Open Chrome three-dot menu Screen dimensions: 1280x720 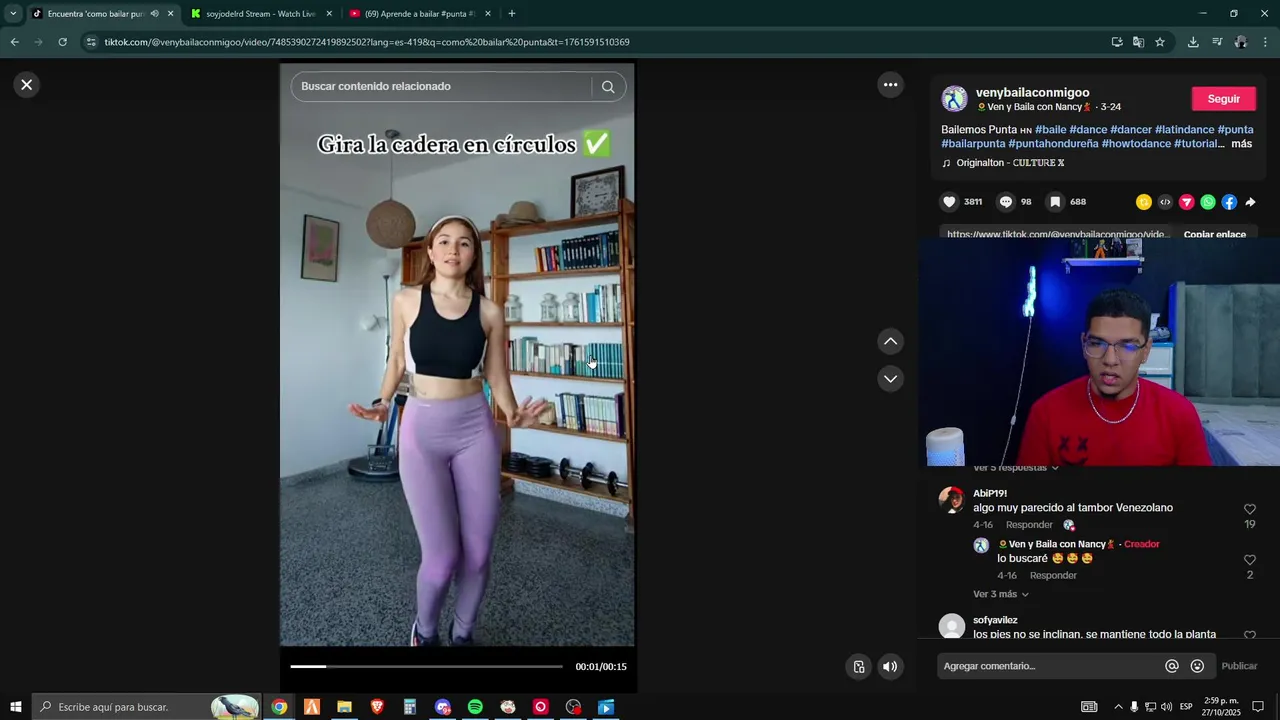(1265, 42)
